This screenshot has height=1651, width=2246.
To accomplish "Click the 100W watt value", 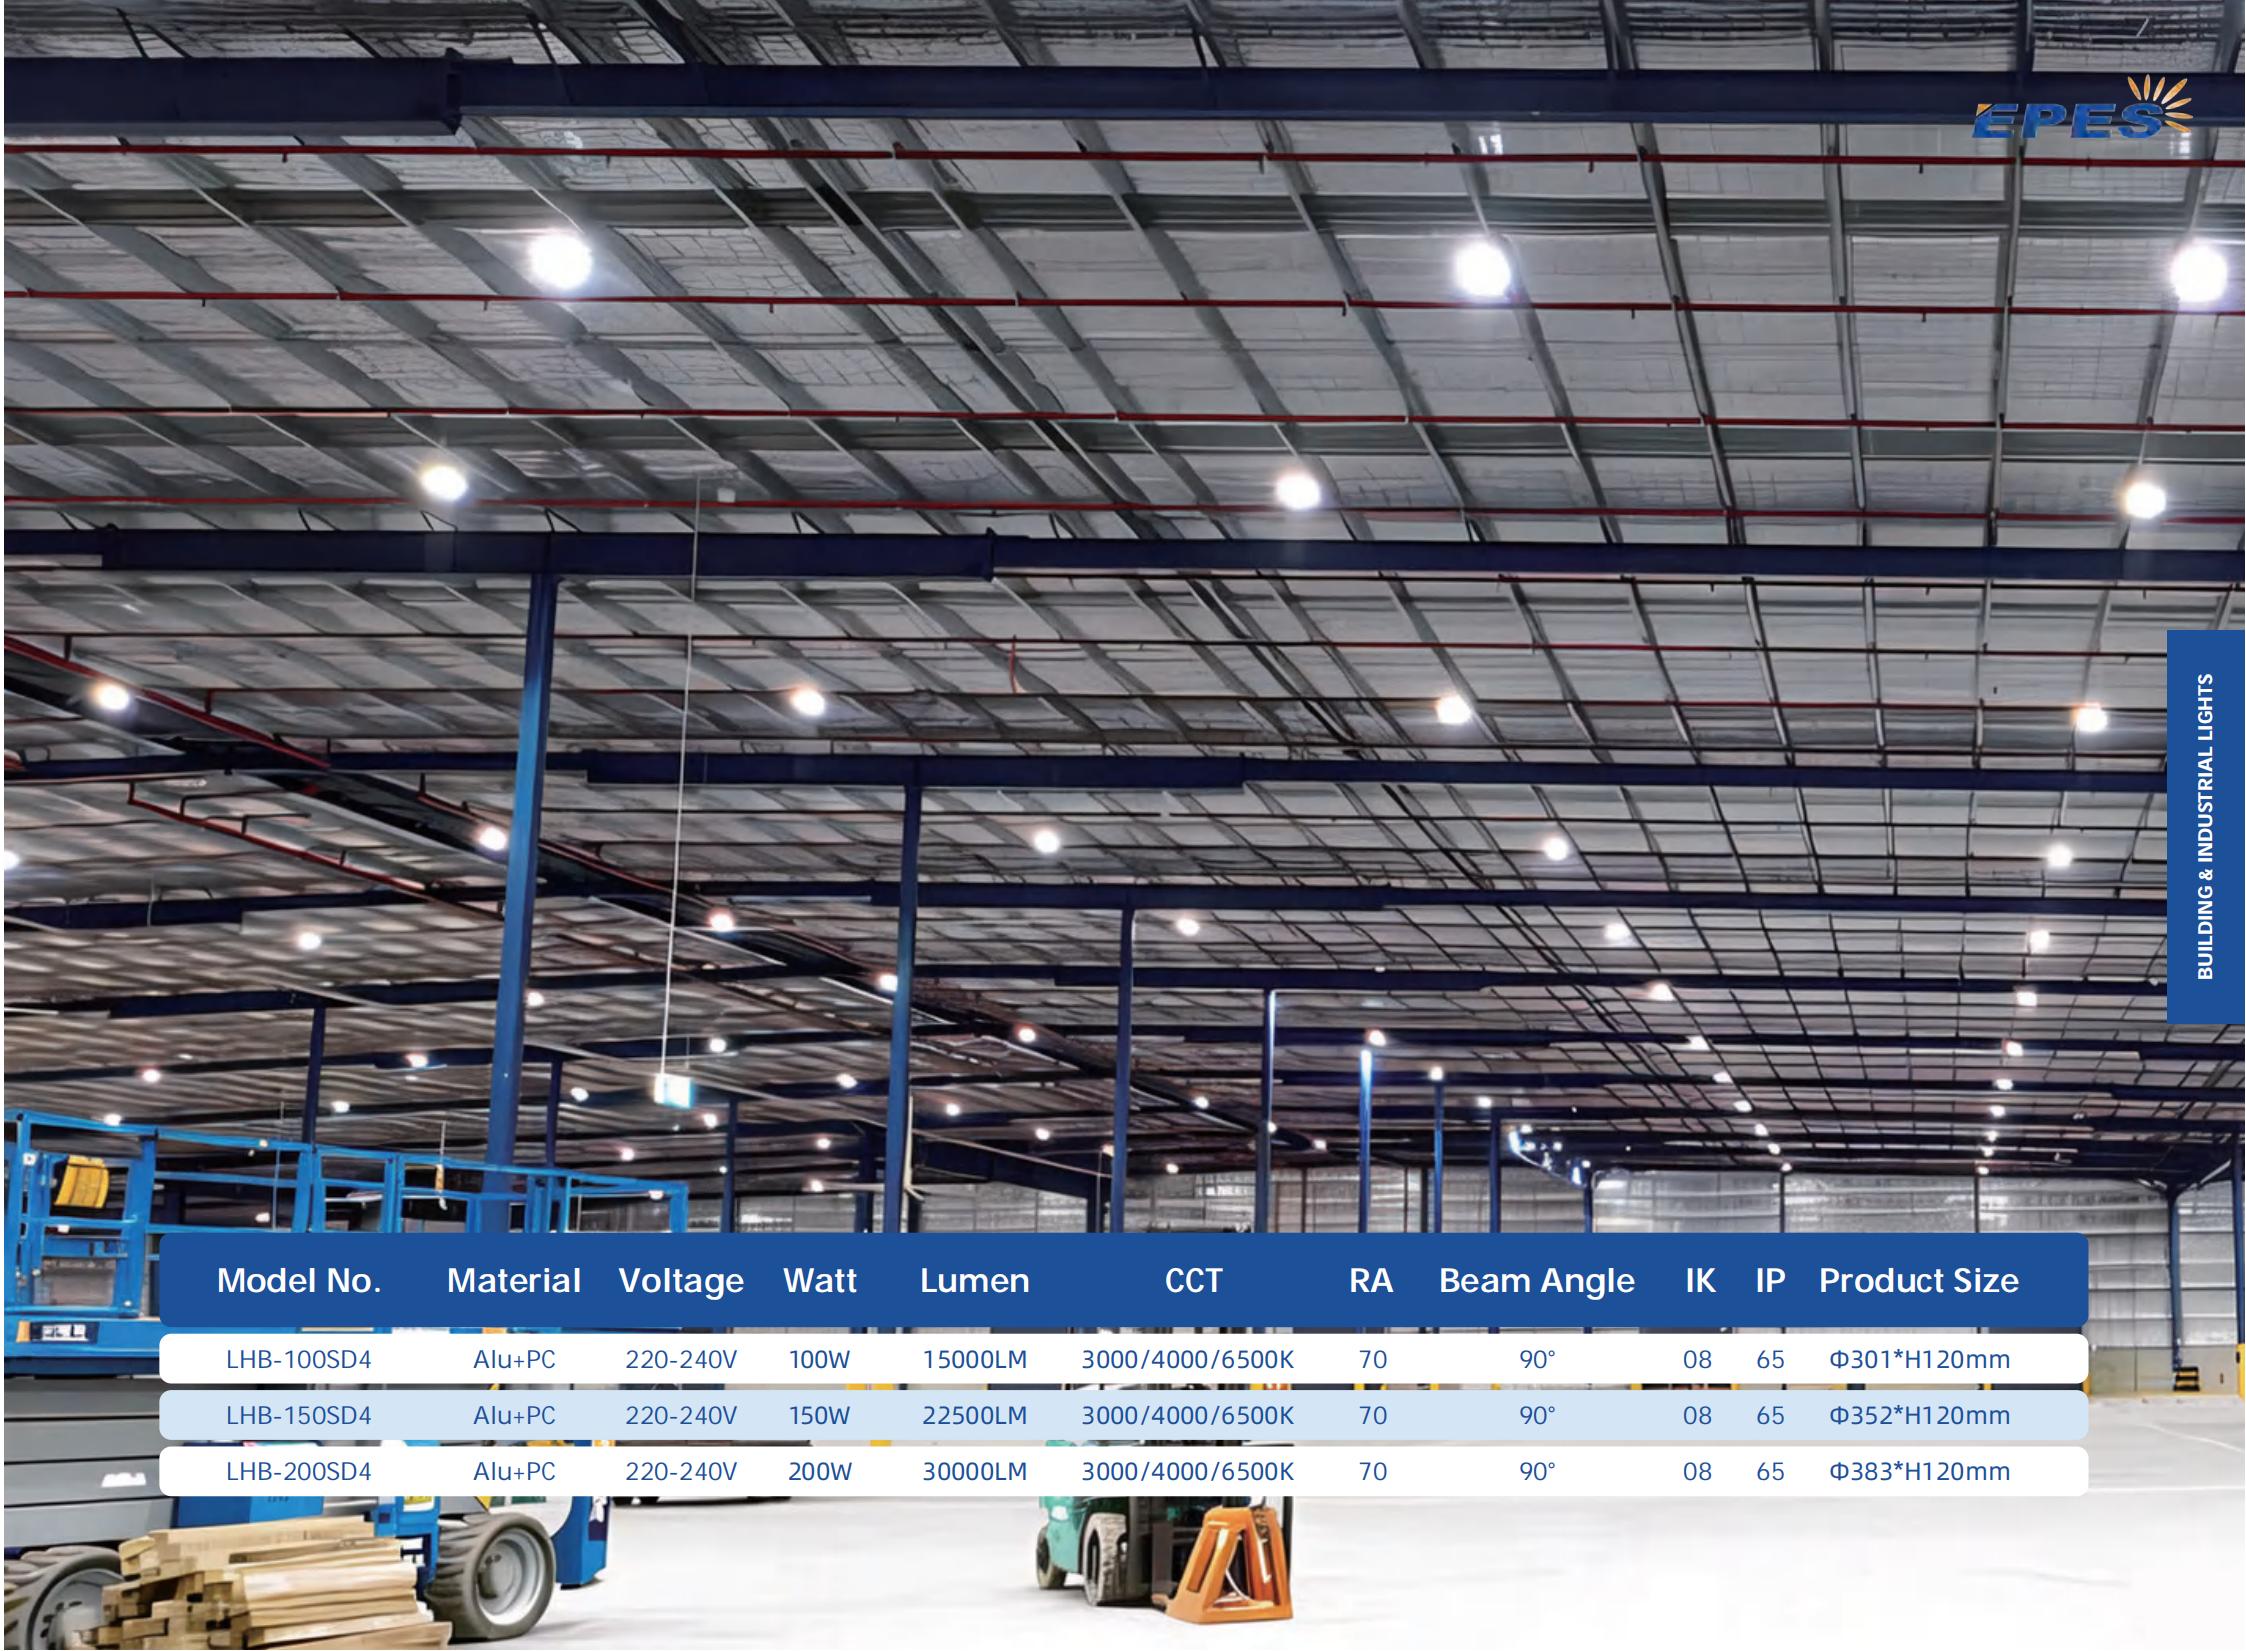I will coord(819,1359).
